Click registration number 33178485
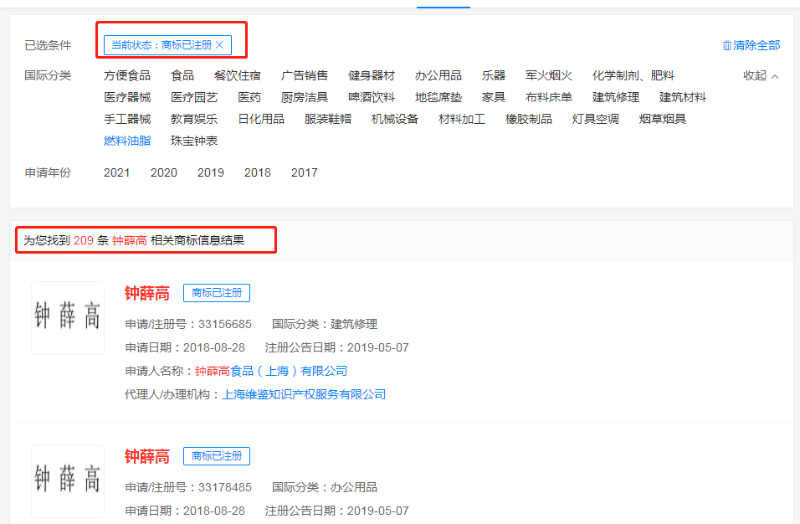800x524 pixels. tap(224, 487)
